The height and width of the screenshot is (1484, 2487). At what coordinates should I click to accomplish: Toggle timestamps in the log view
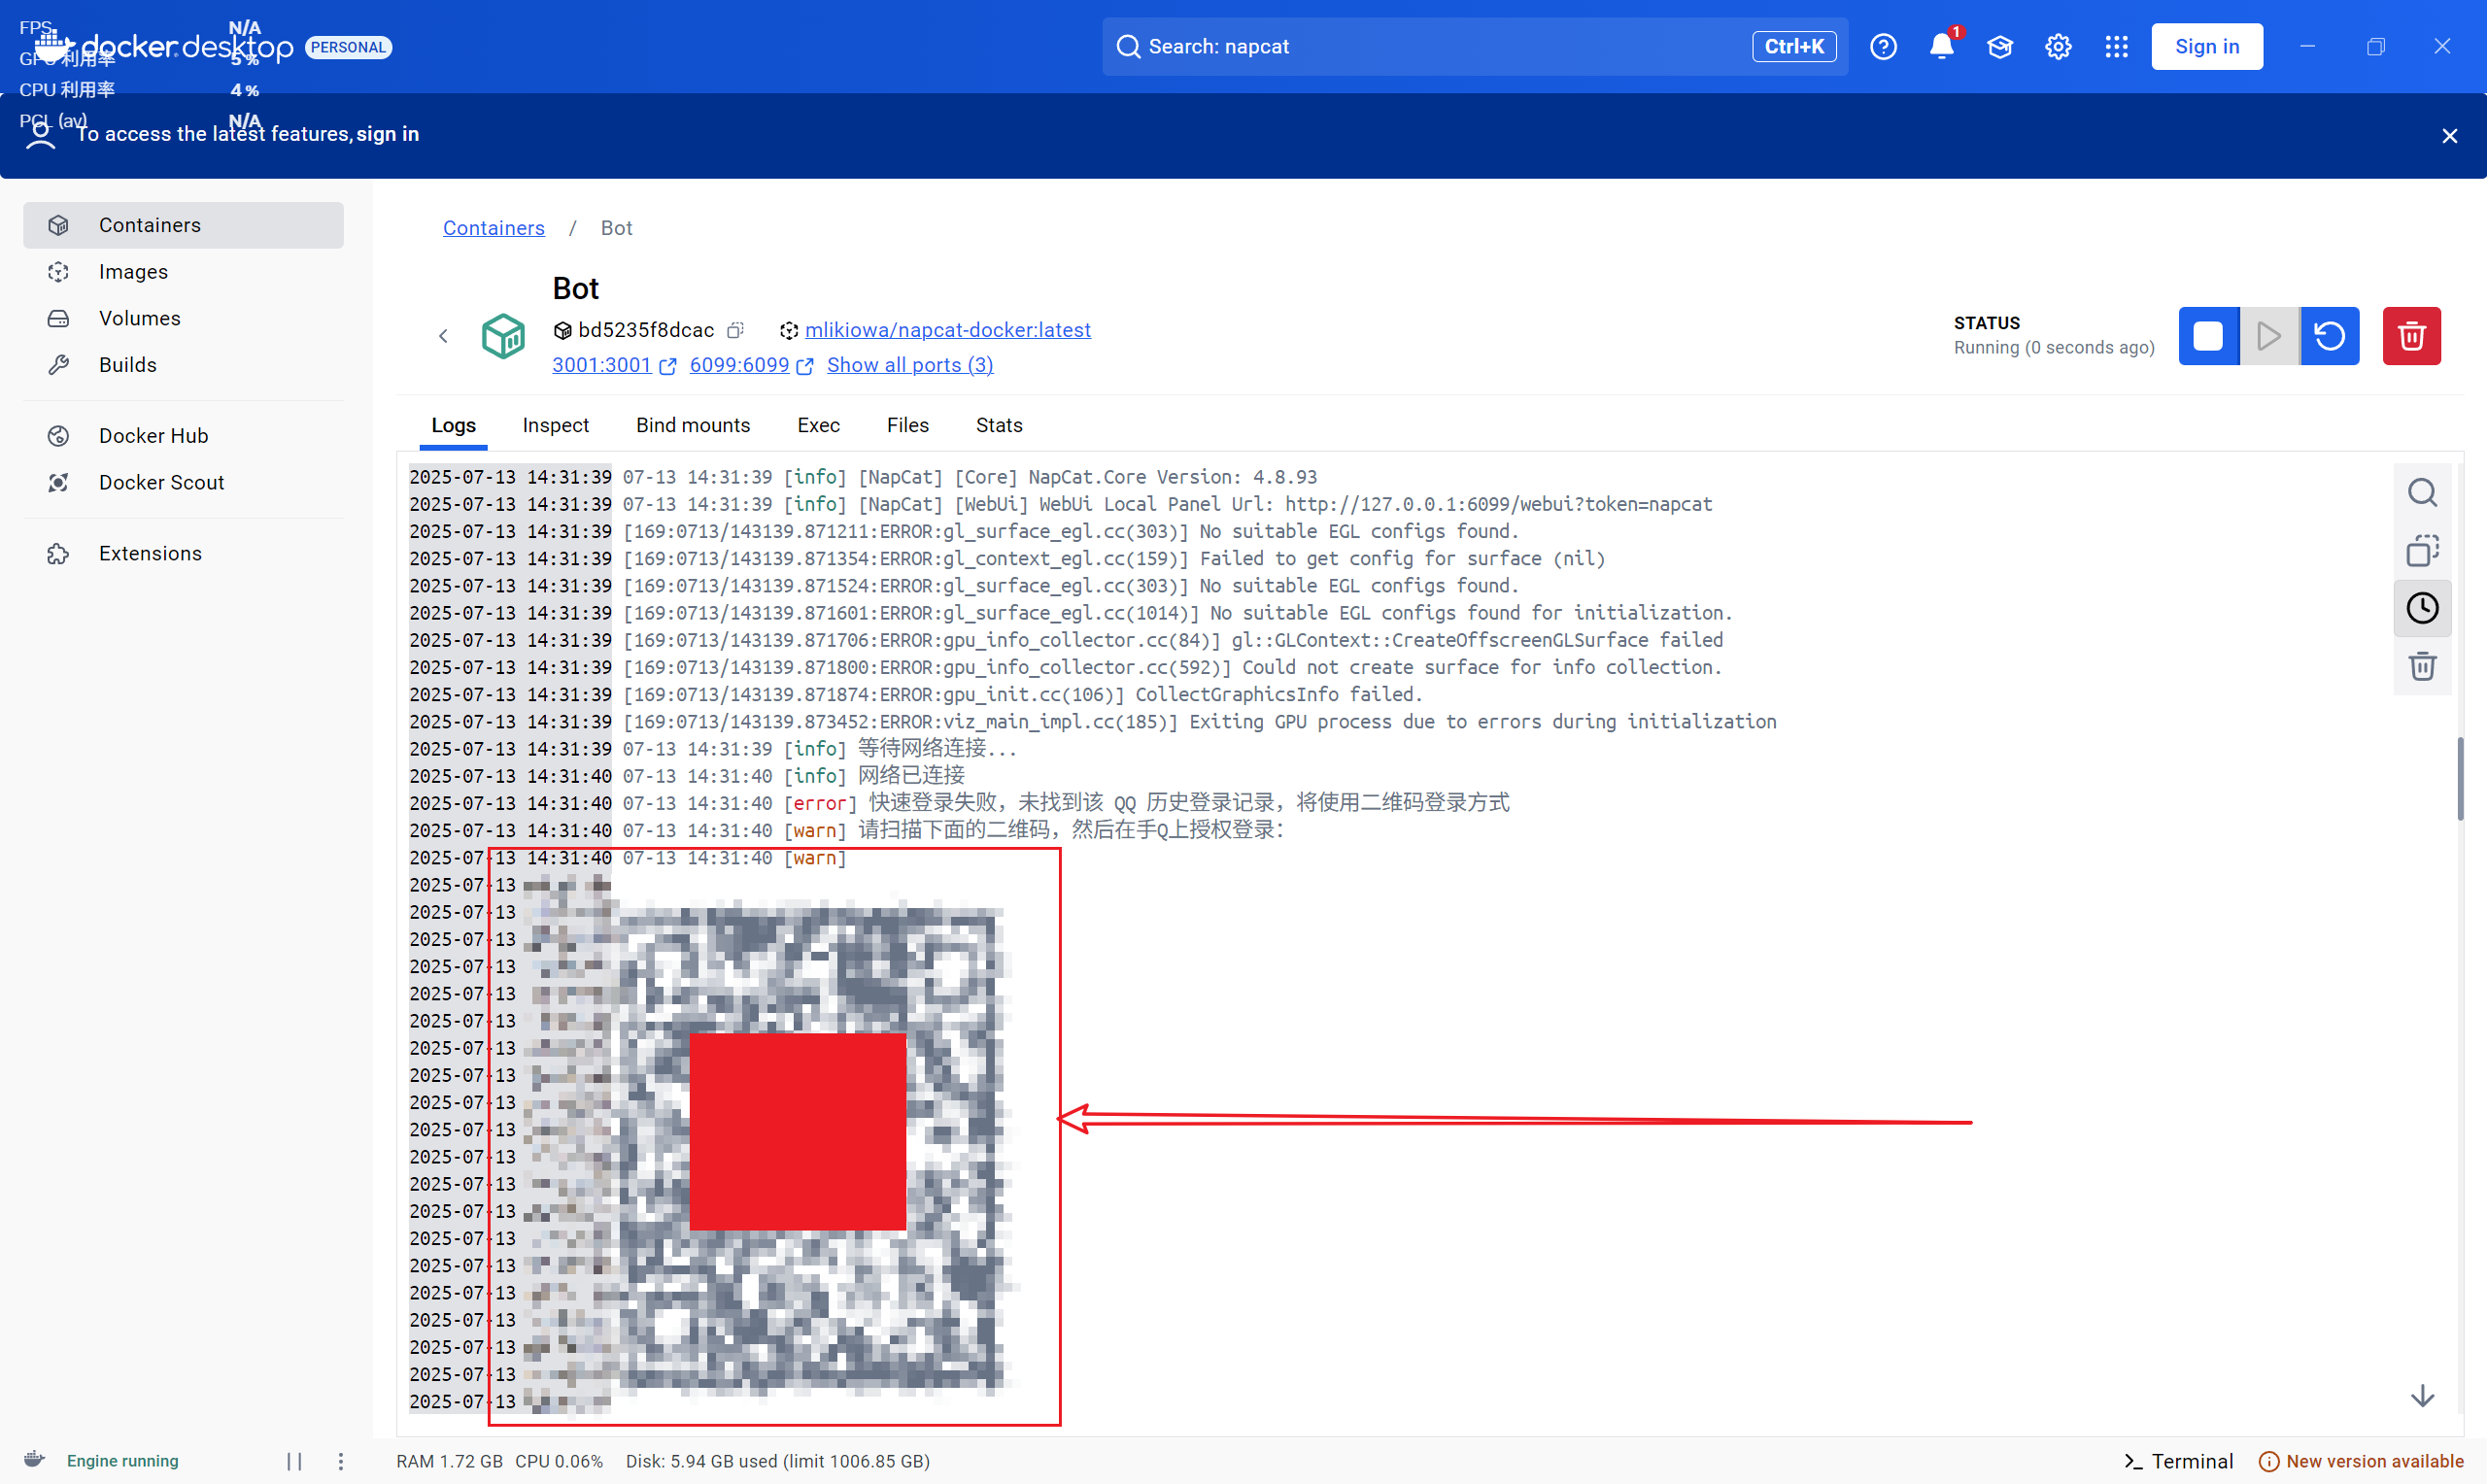2422,608
